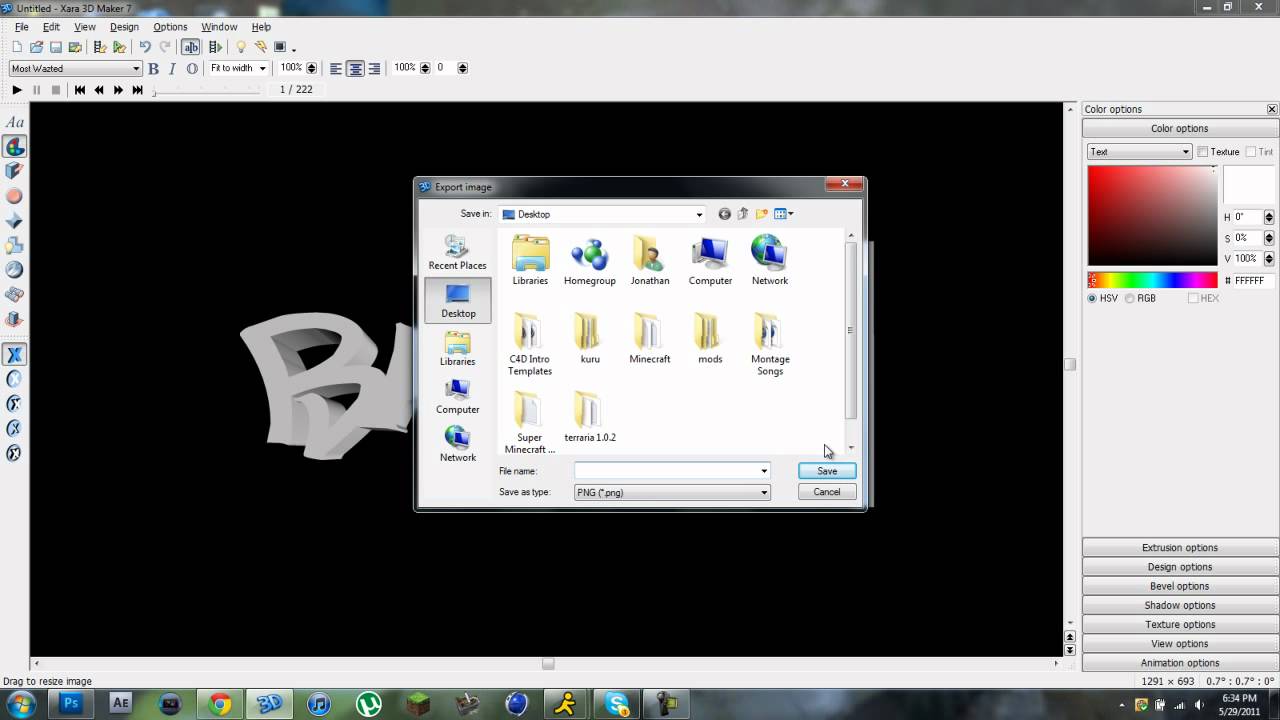Open Google Chrome from the taskbar

[220, 703]
